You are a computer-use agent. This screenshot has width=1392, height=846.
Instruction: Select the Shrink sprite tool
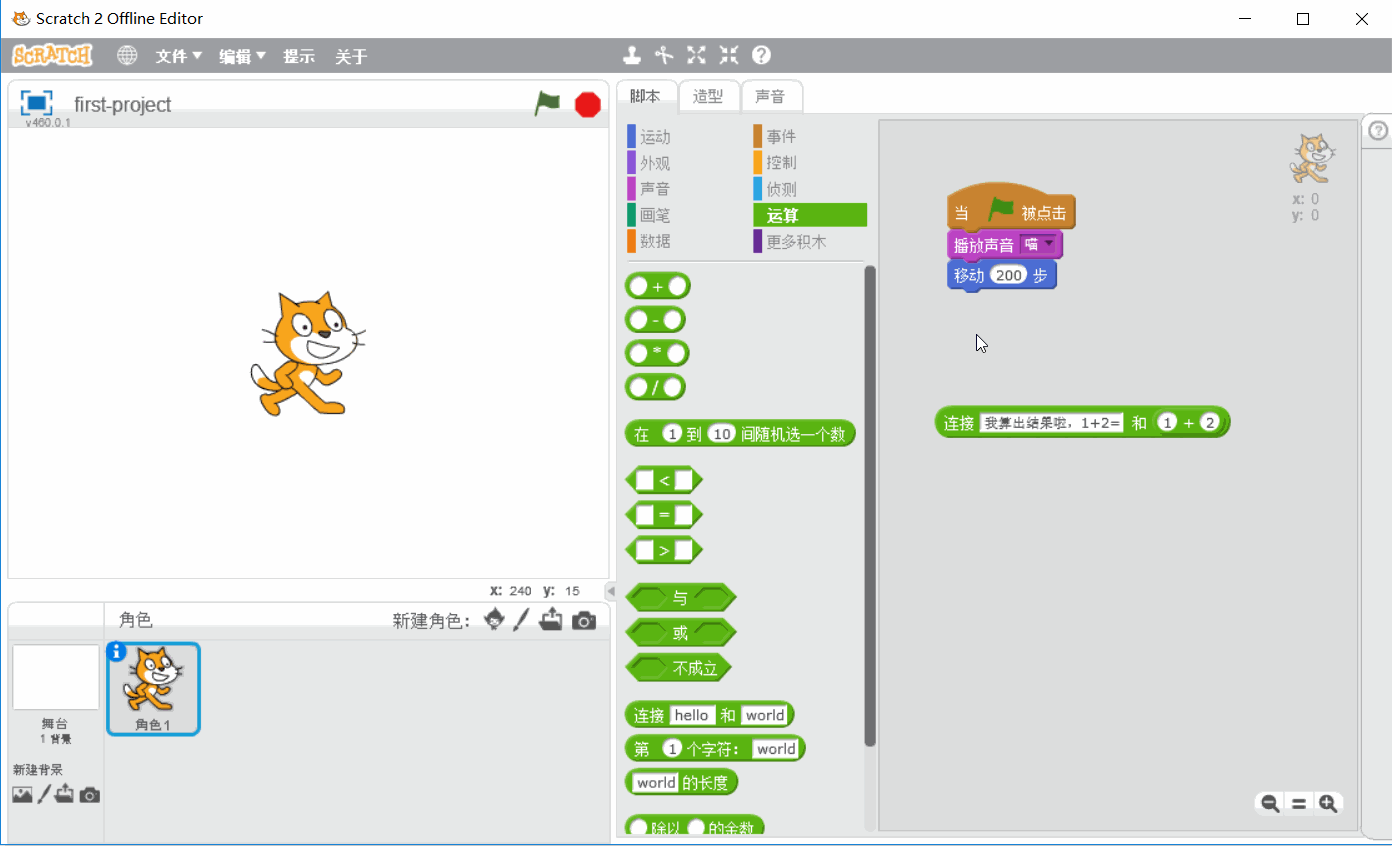point(729,55)
